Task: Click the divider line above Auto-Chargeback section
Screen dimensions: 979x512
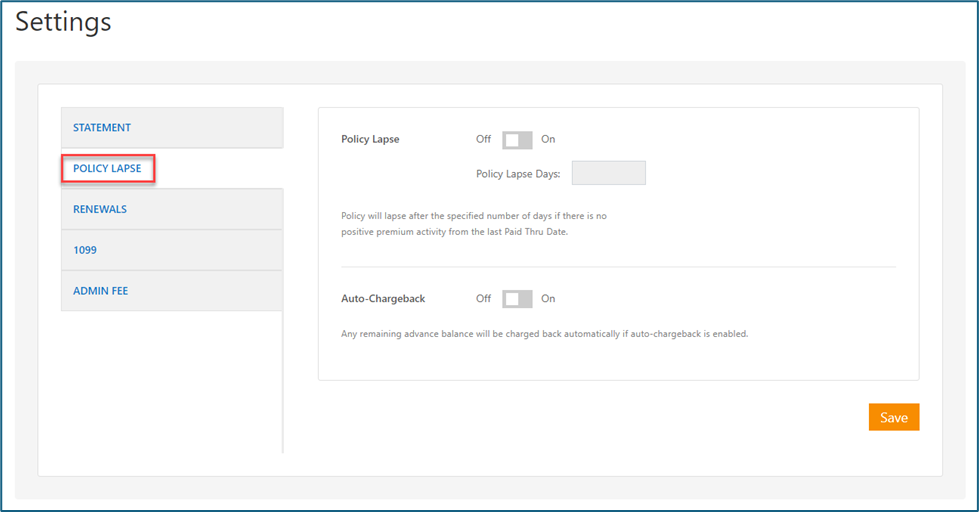Action: (x=618, y=267)
